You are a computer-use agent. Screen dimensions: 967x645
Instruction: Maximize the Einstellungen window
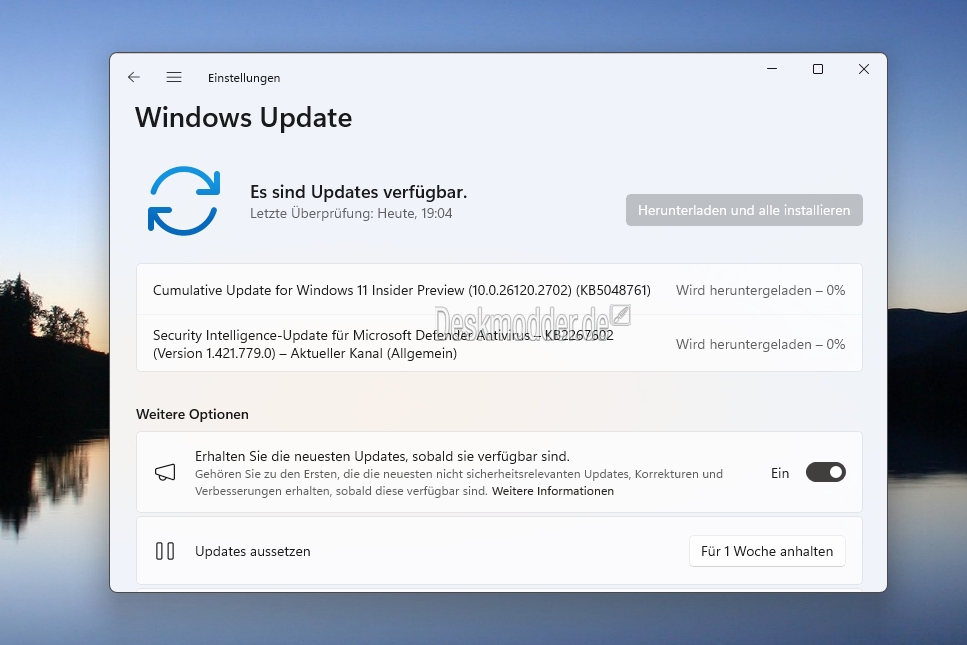[x=818, y=69]
